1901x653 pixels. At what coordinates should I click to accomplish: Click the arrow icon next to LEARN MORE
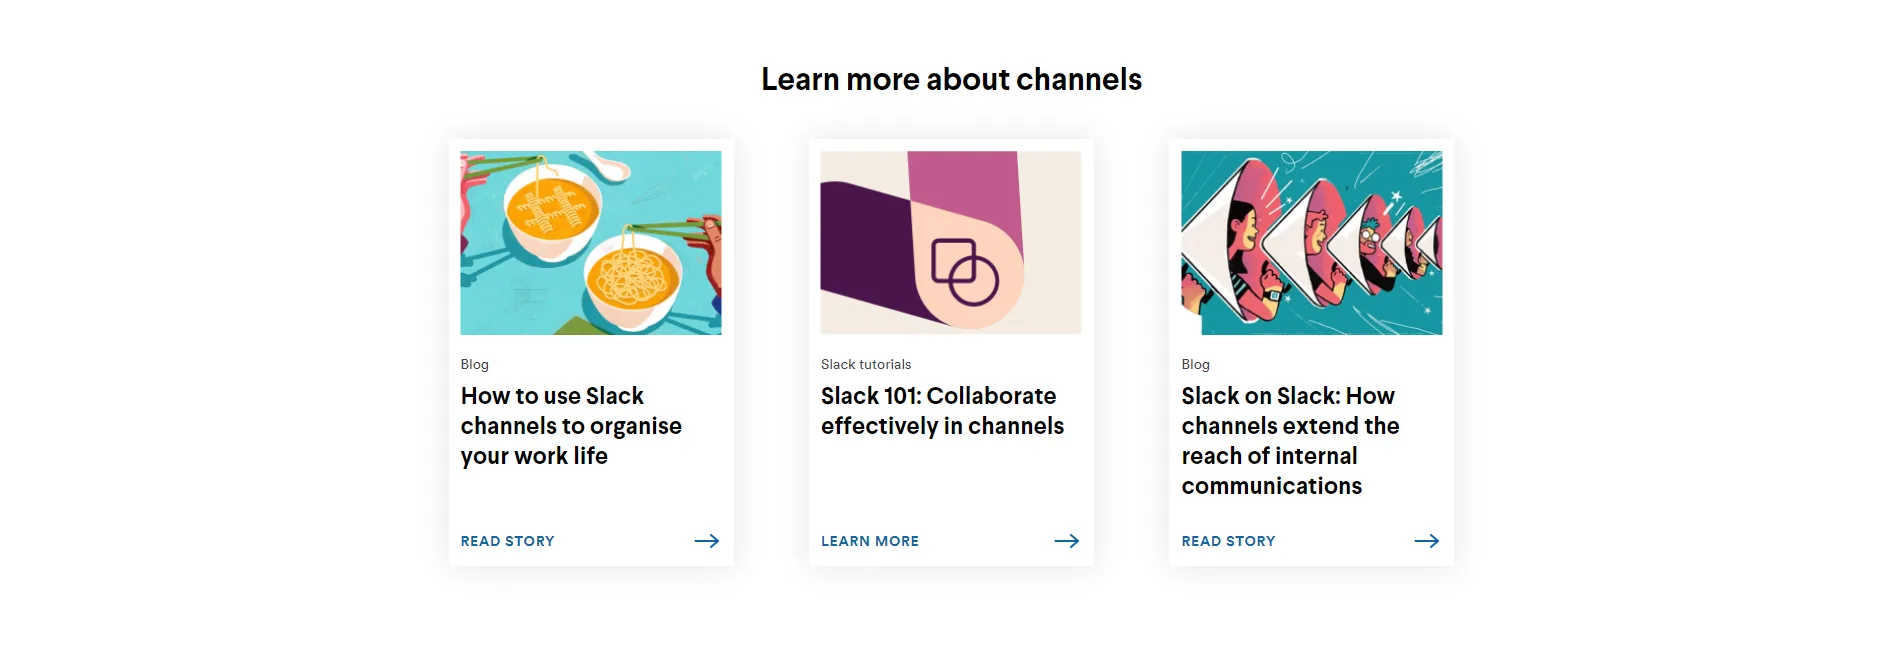click(1067, 541)
